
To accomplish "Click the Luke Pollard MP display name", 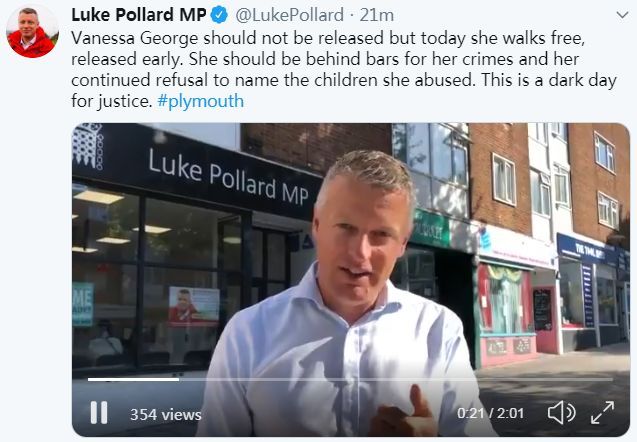I will (x=139, y=15).
